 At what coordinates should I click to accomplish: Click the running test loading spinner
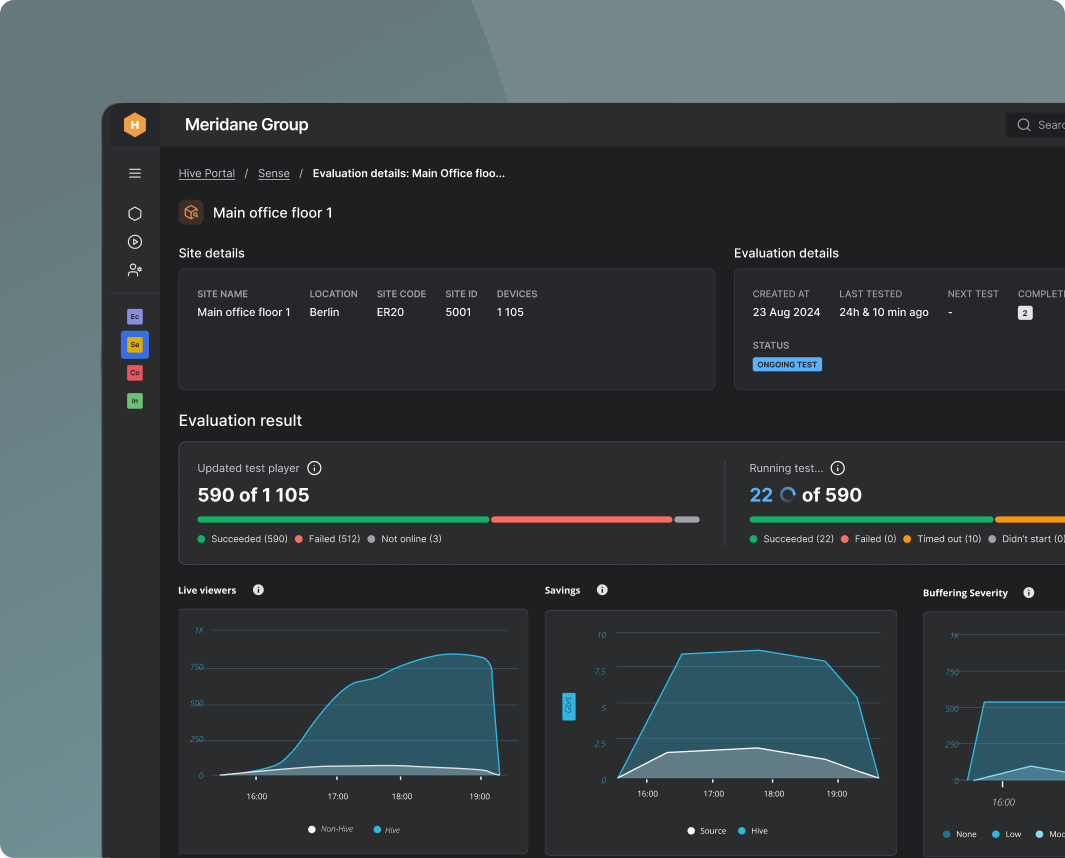(787, 495)
